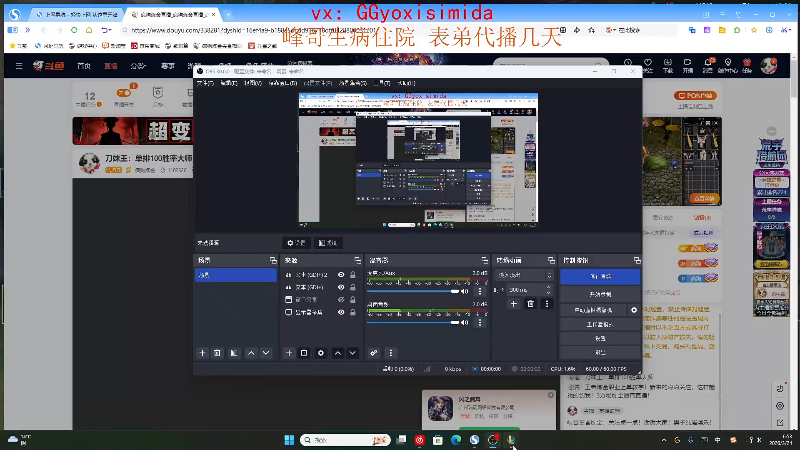This screenshot has height=450, width=800.
Task: Click Start Recording in Controls
Action: (x=600, y=294)
